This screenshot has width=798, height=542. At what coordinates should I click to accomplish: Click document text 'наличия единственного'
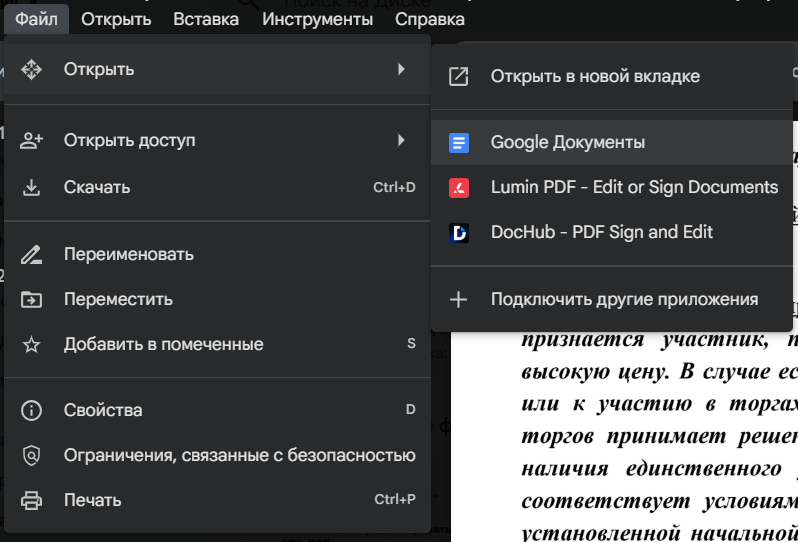coord(651,468)
